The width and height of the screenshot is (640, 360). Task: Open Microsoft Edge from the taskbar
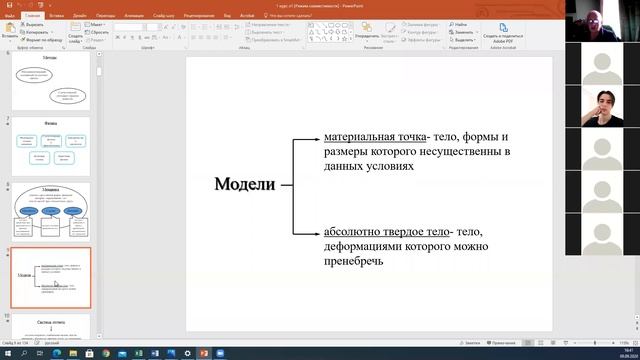pos(57,353)
